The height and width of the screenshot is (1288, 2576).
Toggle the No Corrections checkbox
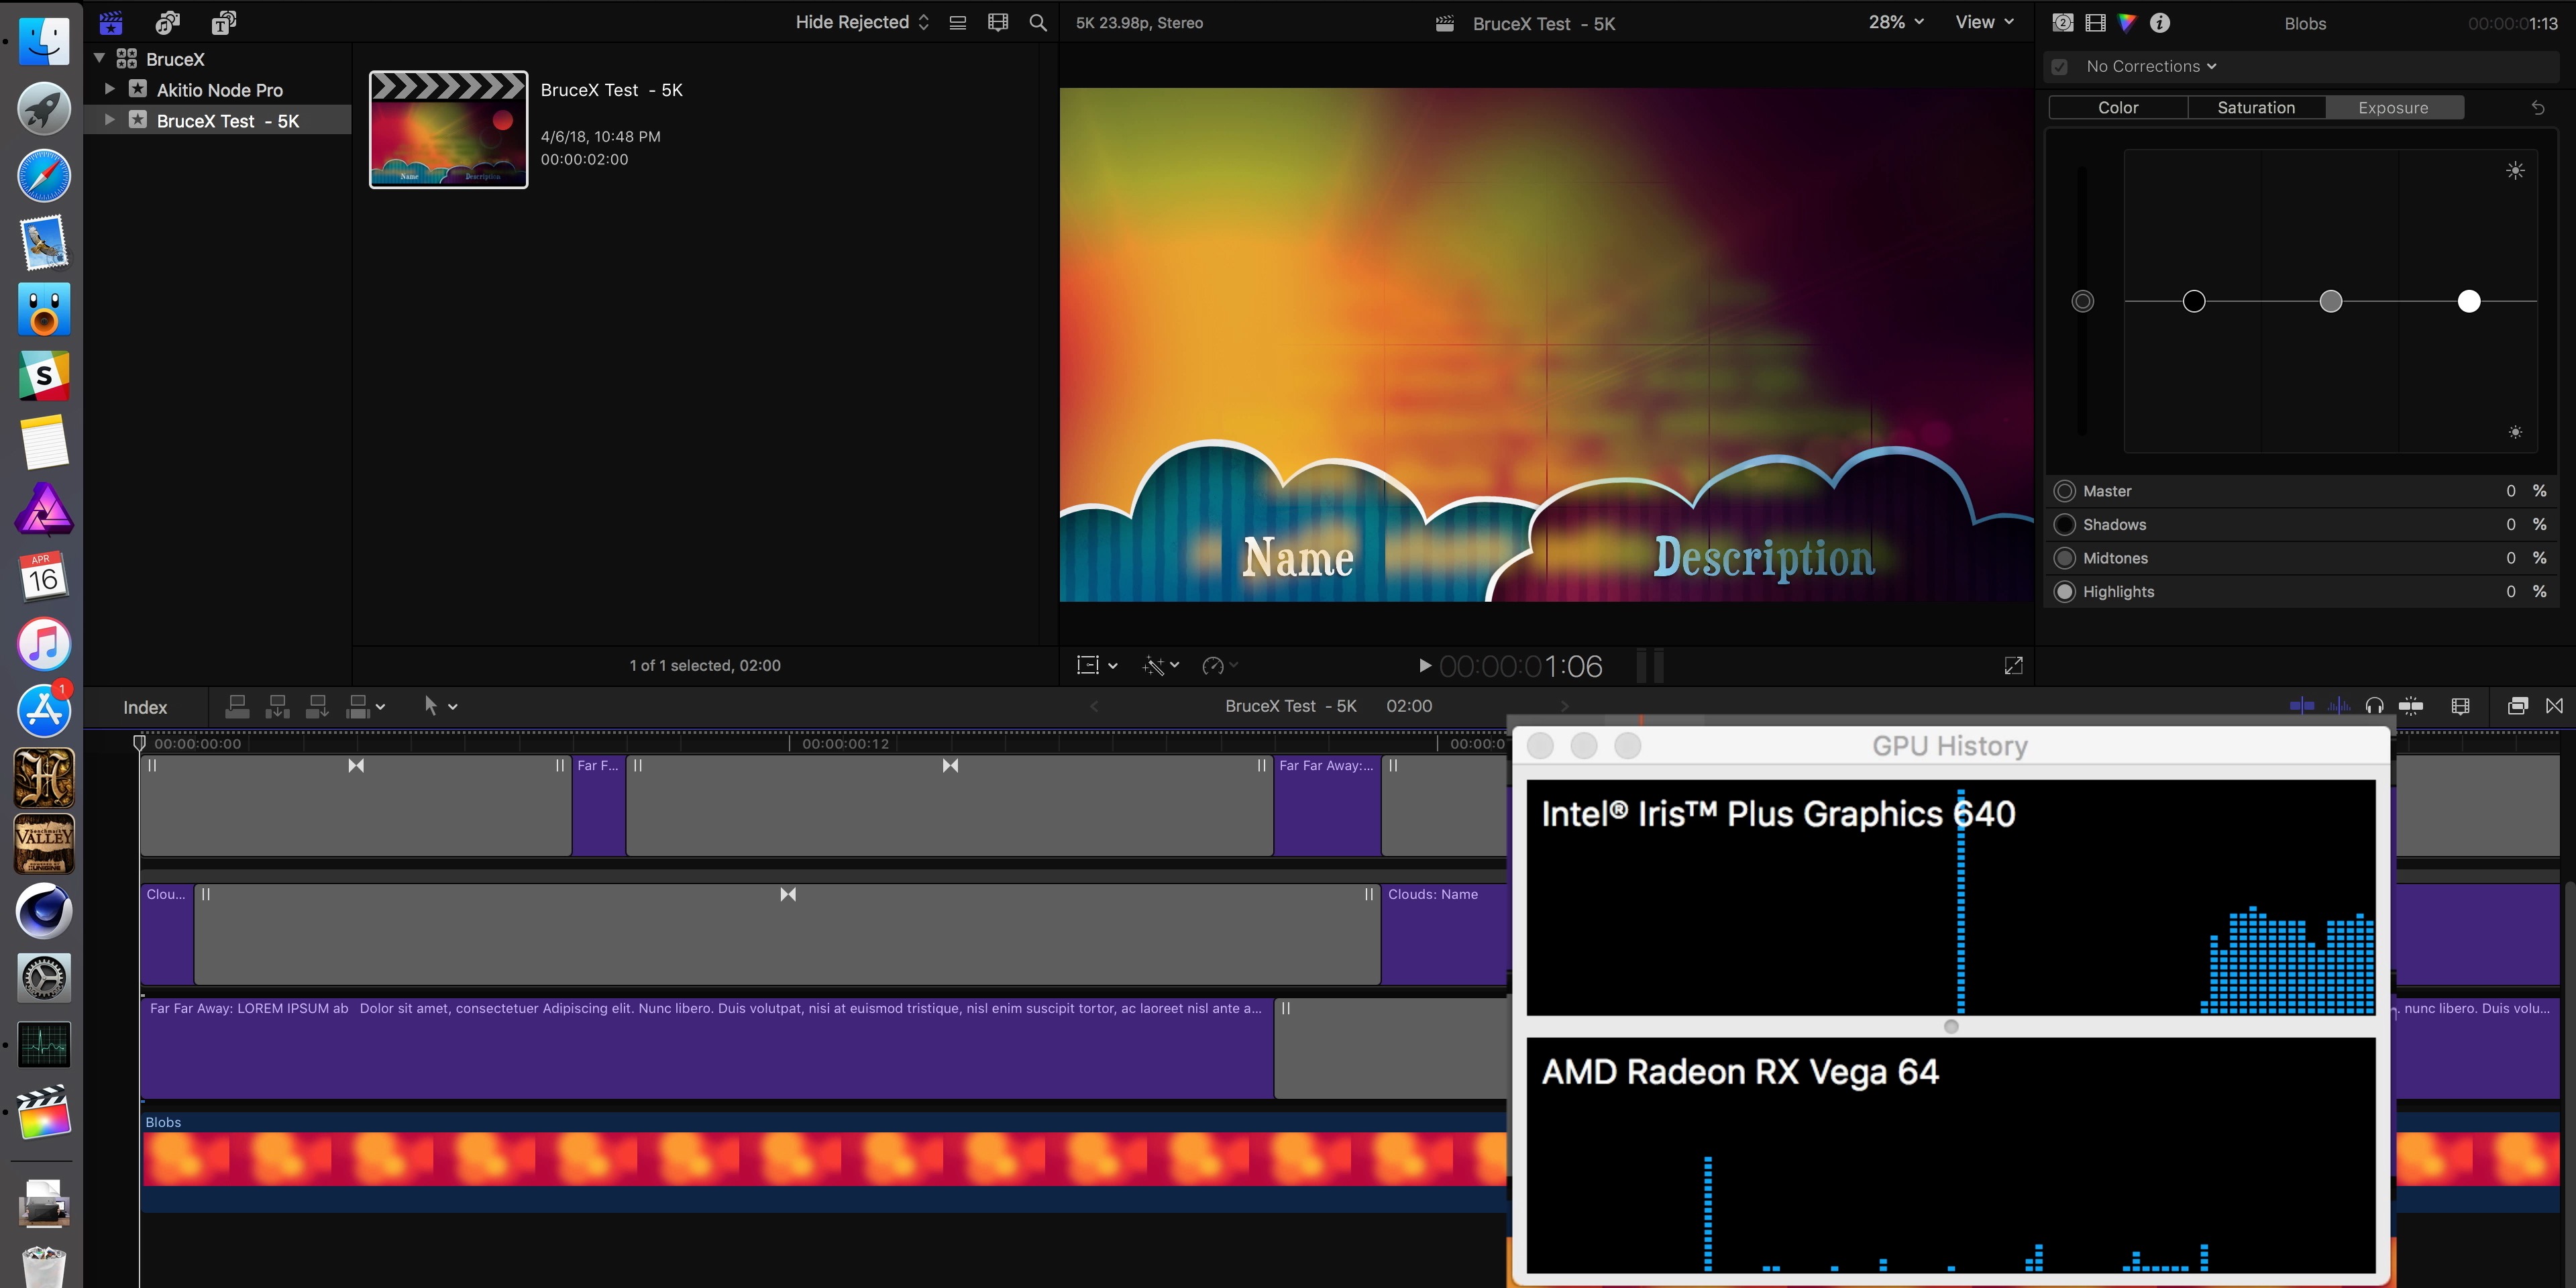(2060, 67)
